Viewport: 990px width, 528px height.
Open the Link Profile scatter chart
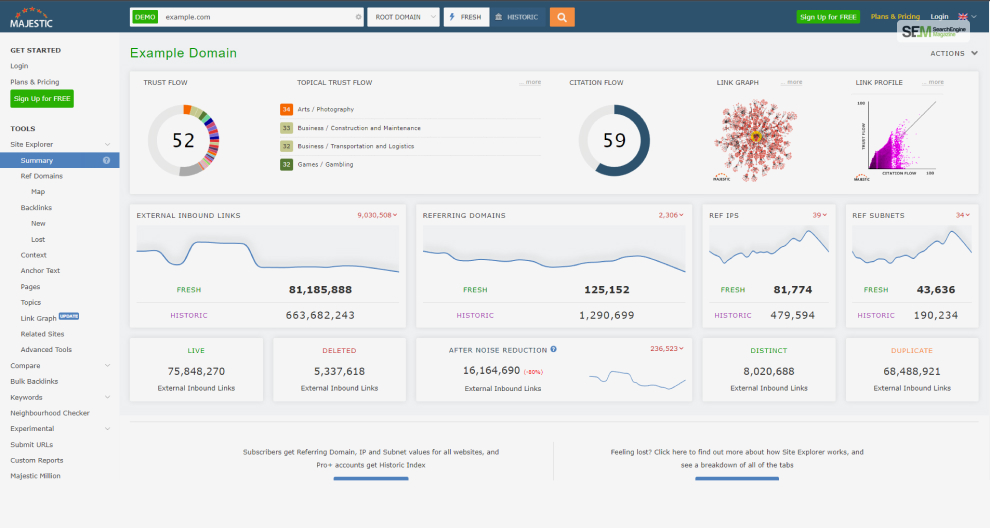pos(896,140)
